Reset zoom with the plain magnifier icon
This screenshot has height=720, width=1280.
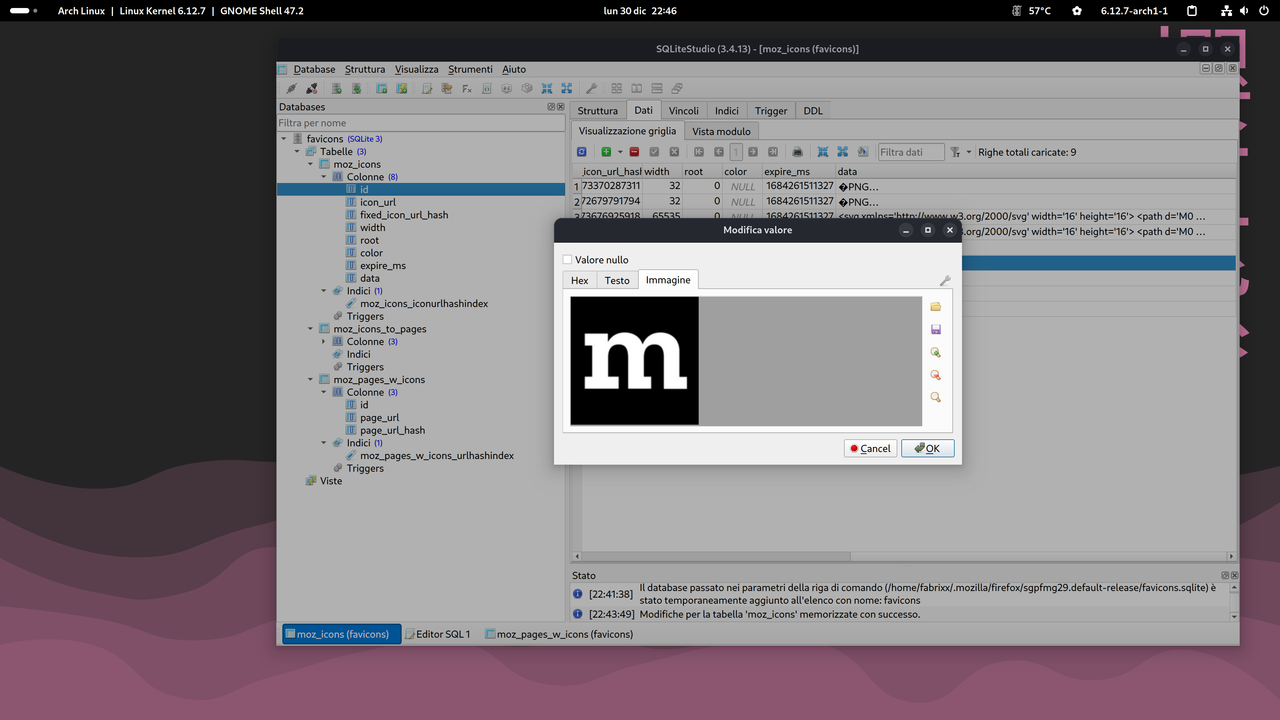coord(935,397)
